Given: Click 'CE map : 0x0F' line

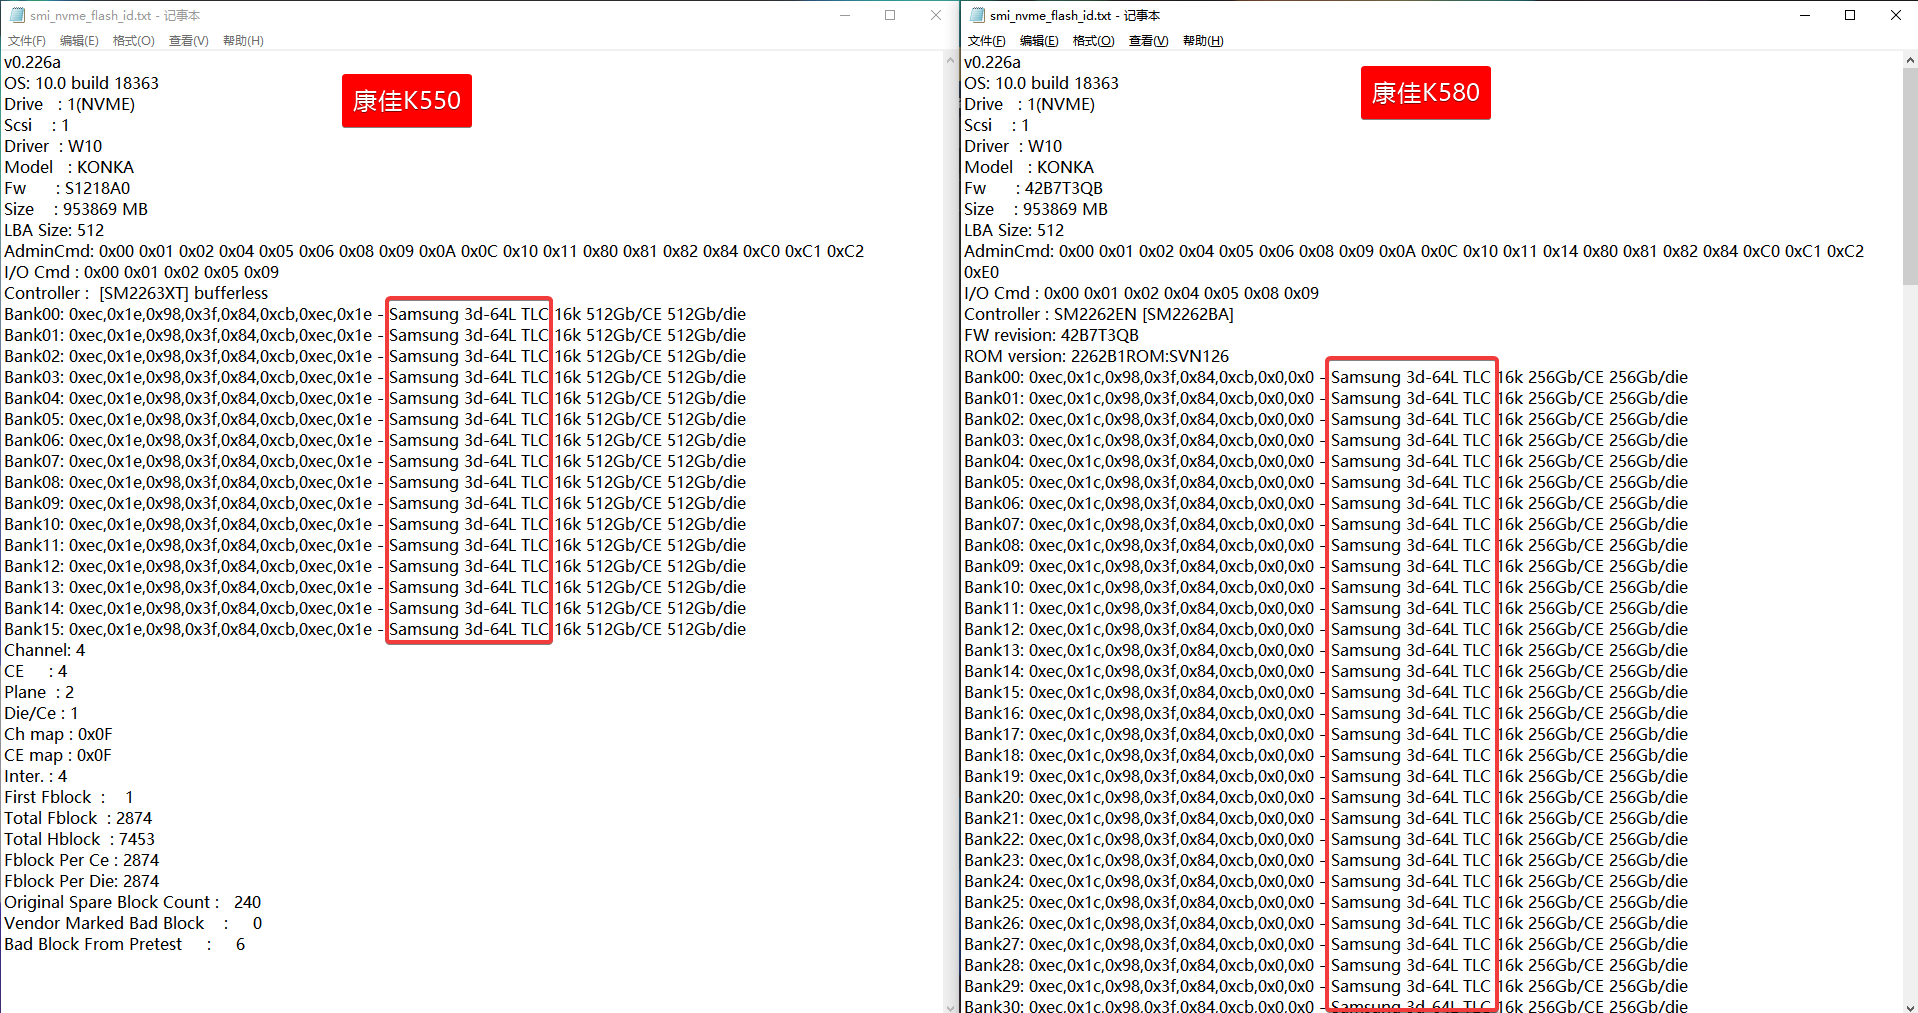Looking at the screenshot, I should click(58, 755).
